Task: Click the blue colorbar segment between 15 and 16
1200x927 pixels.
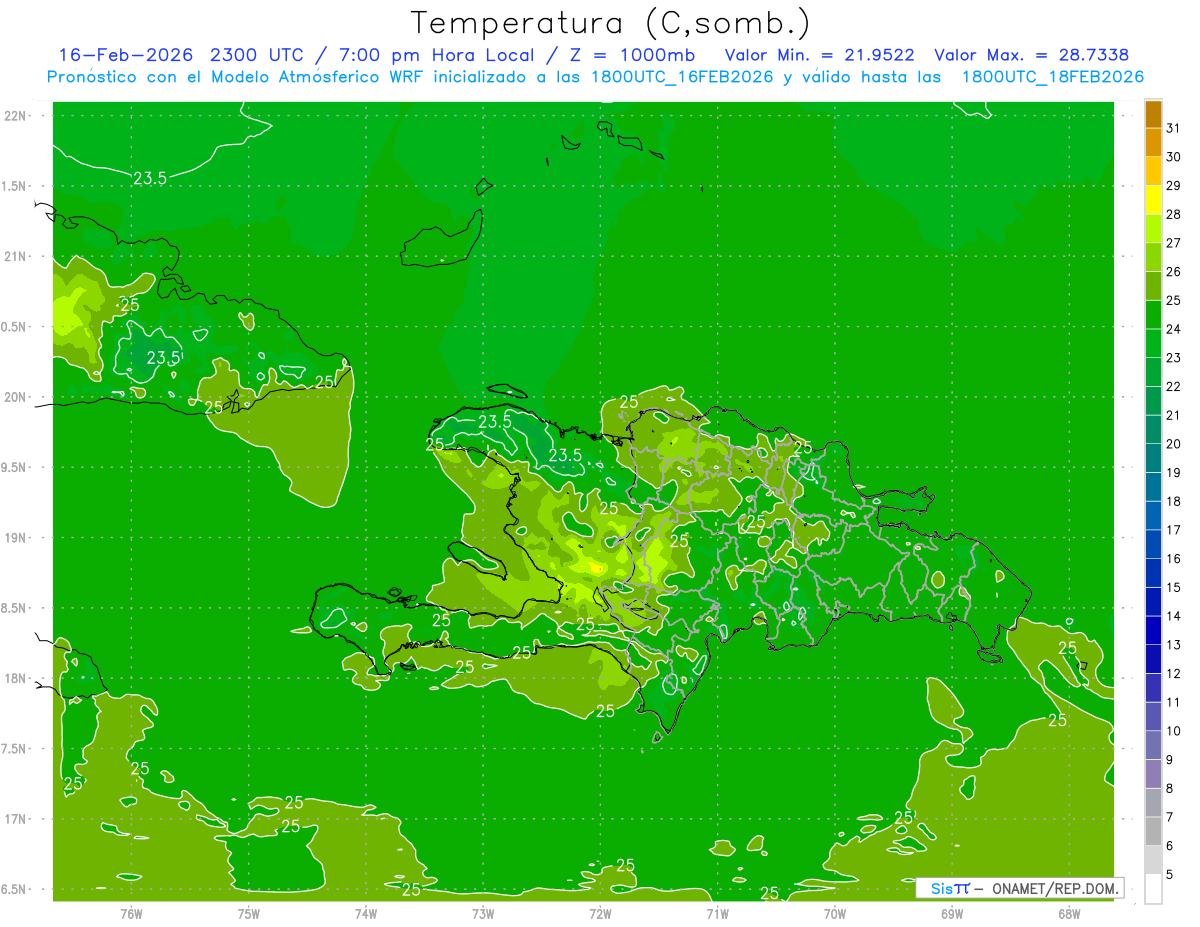Action: 1153,573
